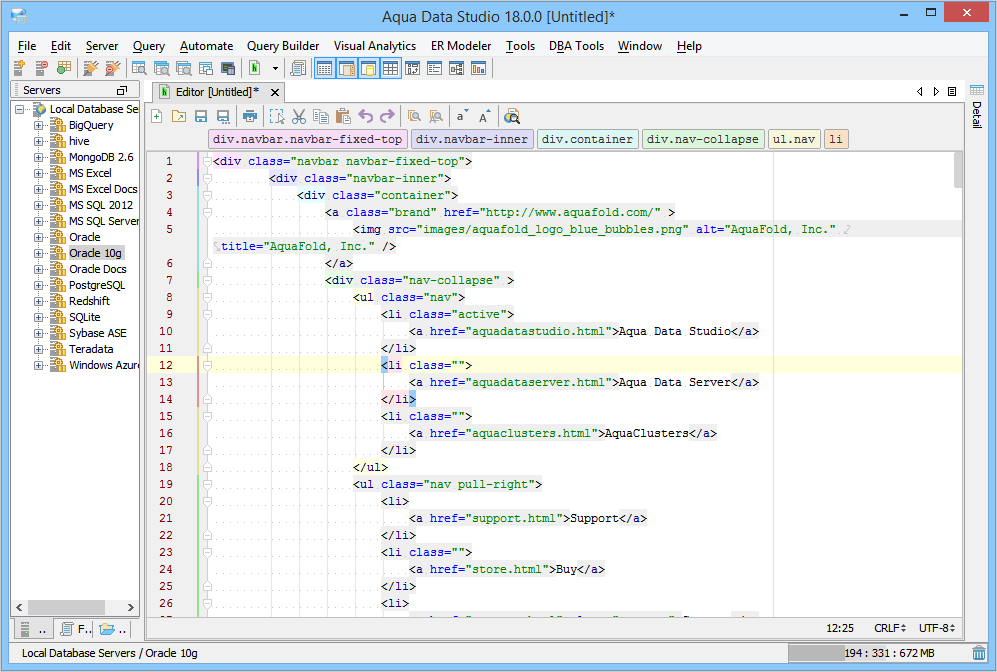Create a new file in the editor
The width and height of the screenshot is (997, 672).
point(157,116)
